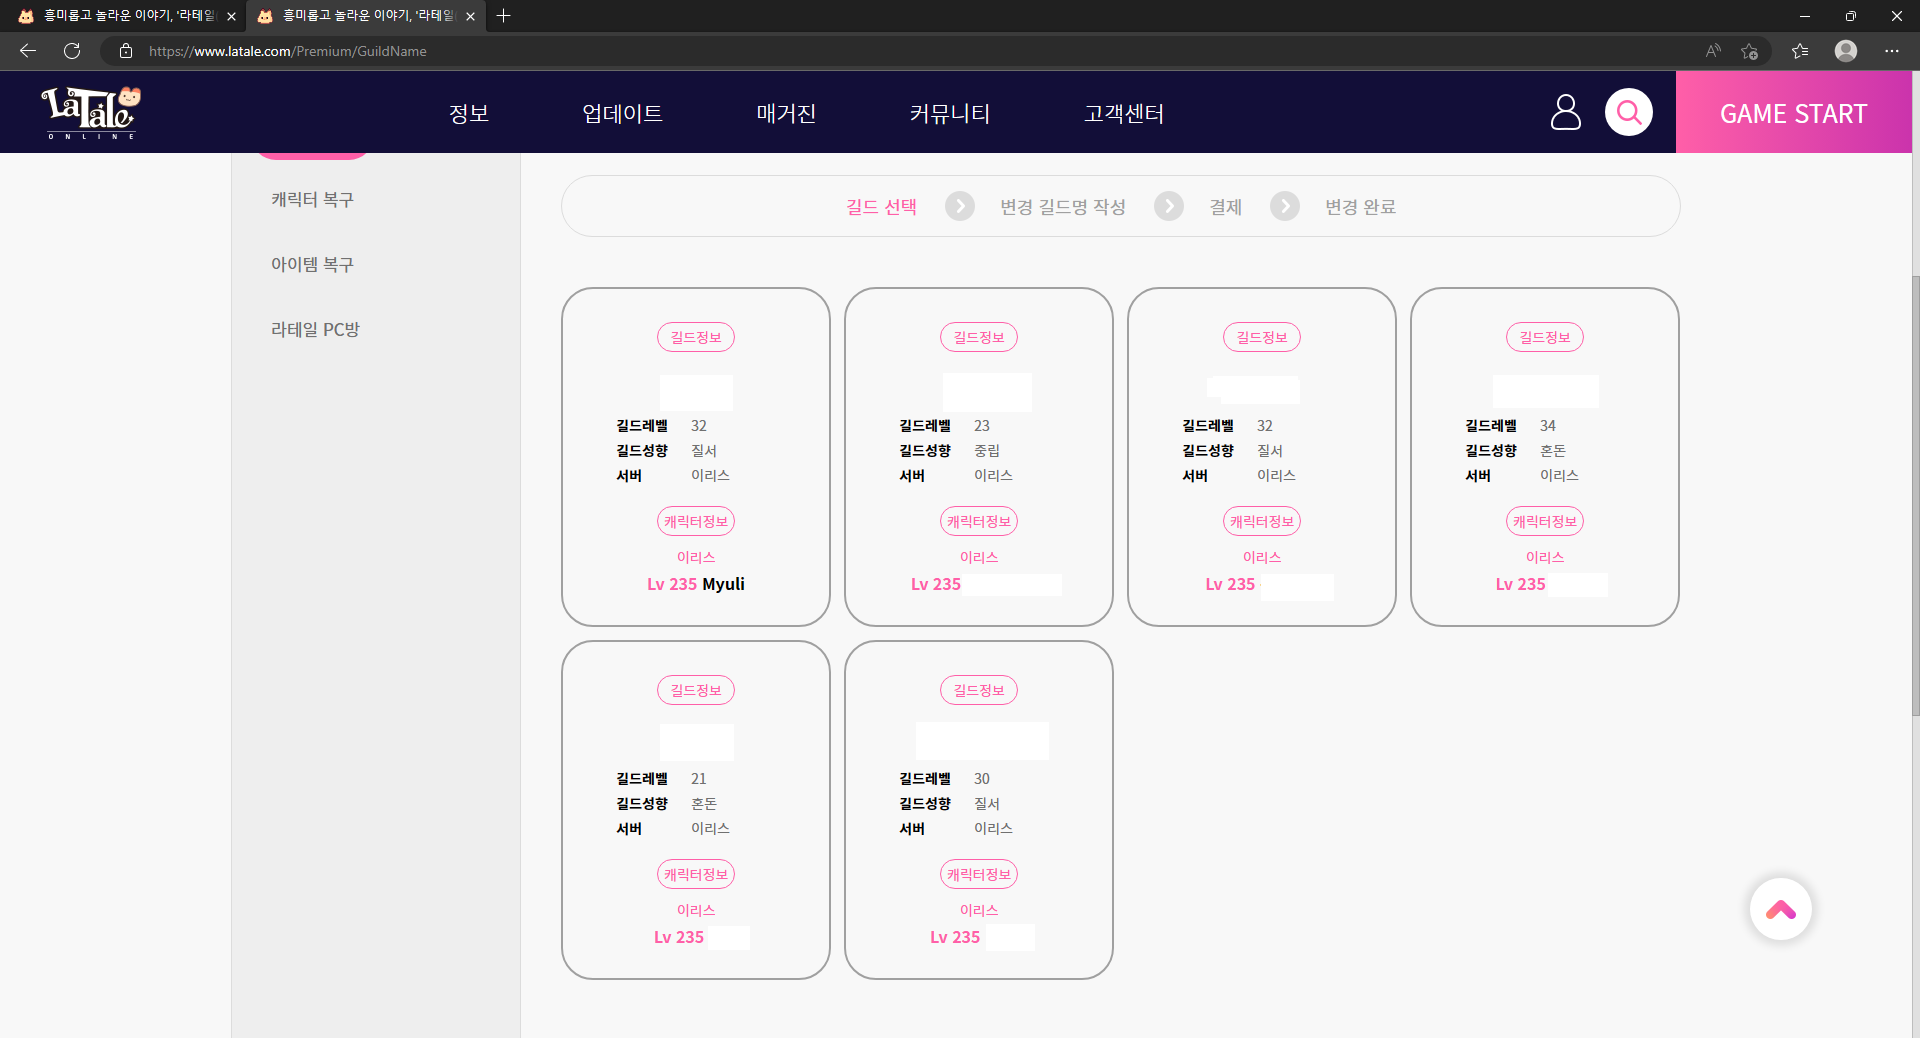Click the scroll-to-top arrow button
The height and width of the screenshot is (1038, 1920).
(x=1781, y=909)
